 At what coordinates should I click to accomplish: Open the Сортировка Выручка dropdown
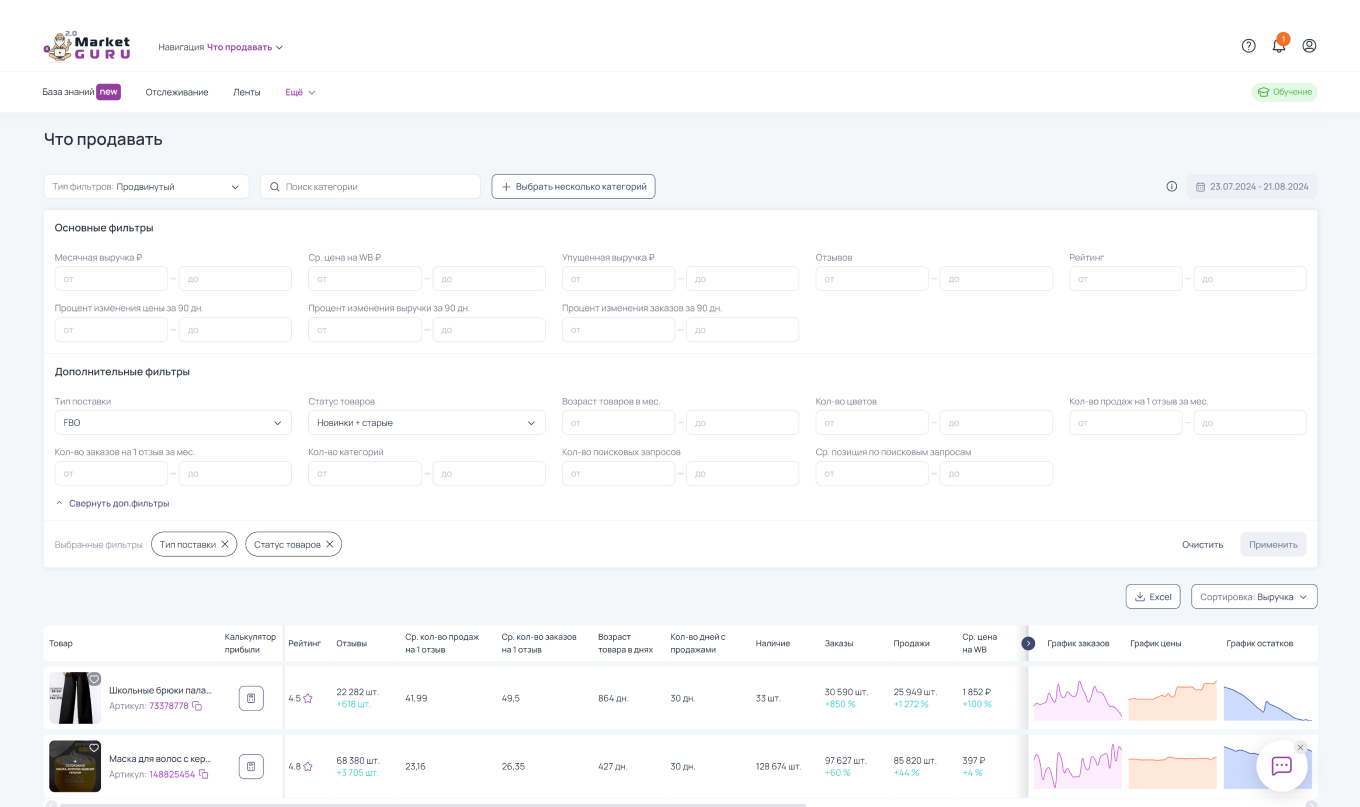pyautogui.click(x=1254, y=597)
